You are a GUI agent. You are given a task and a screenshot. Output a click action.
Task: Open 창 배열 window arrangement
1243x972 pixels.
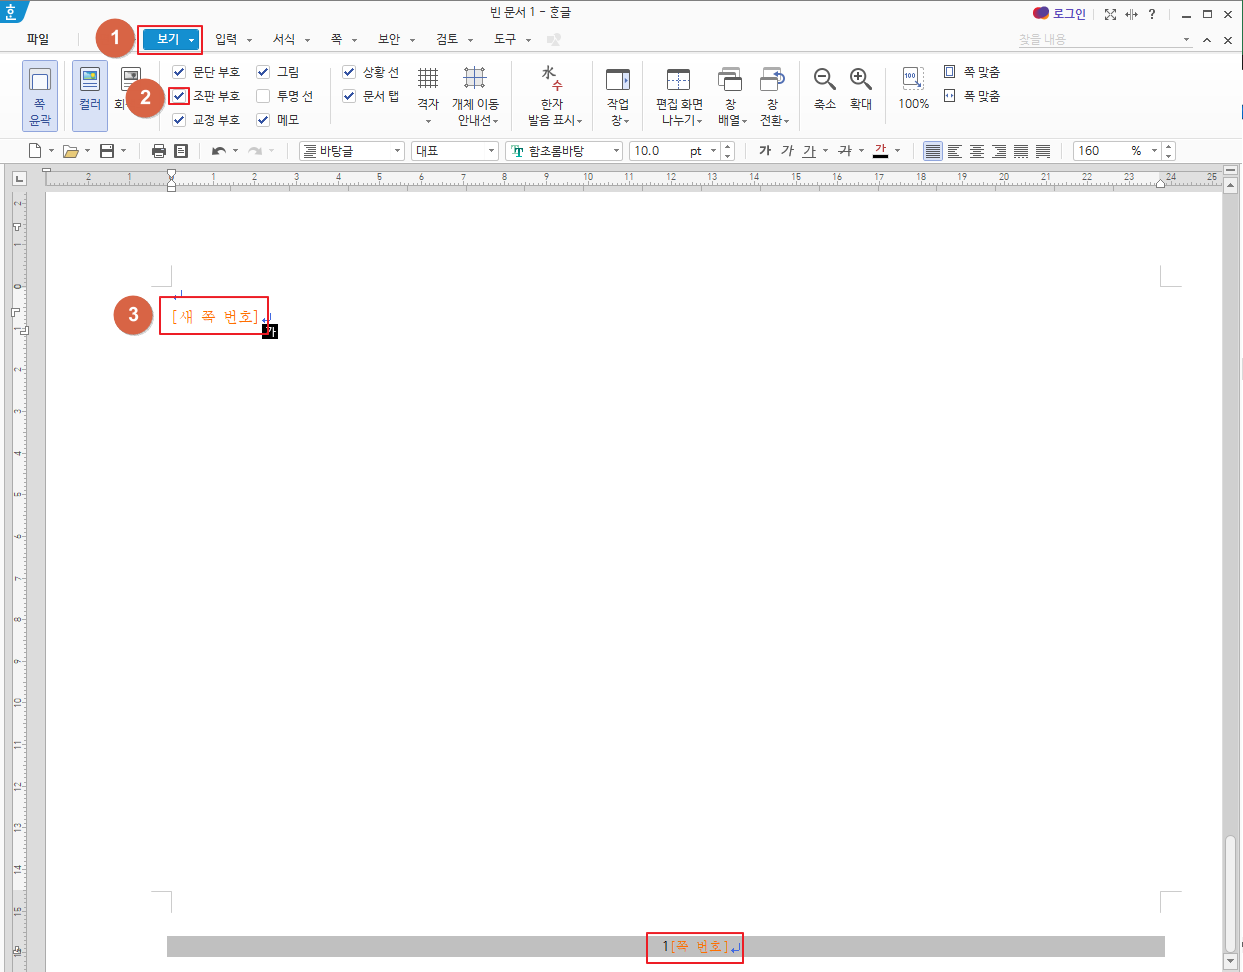coord(731,95)
